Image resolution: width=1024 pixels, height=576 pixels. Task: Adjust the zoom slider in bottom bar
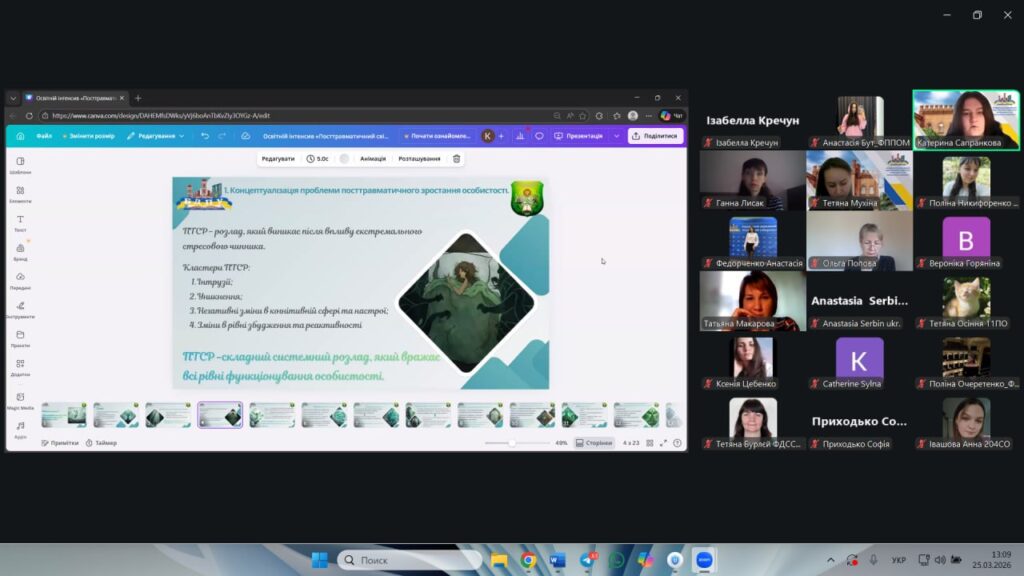pyautogui.click(x=512, y=443)
